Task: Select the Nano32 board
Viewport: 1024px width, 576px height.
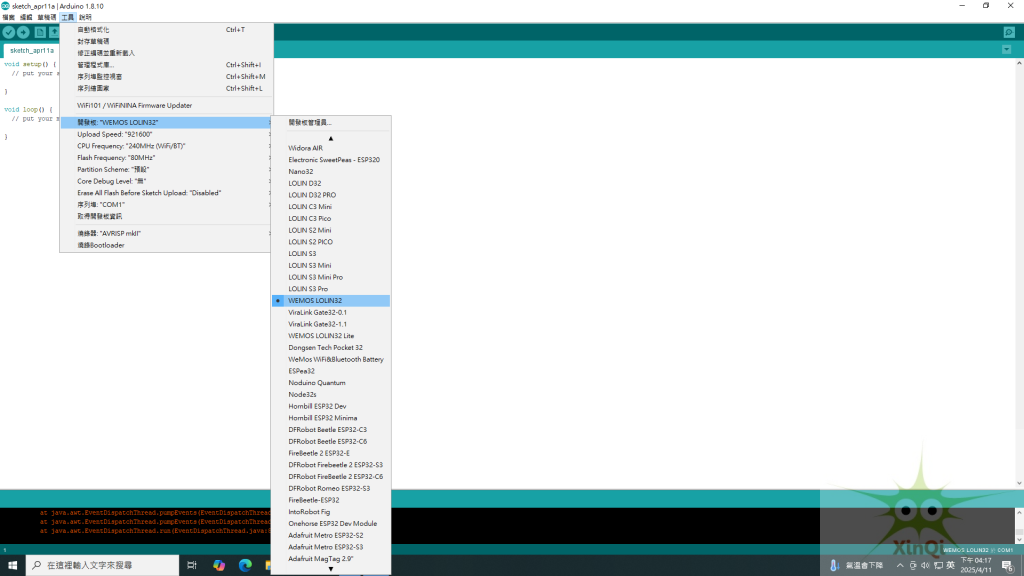Action: (x=331, y=171)
